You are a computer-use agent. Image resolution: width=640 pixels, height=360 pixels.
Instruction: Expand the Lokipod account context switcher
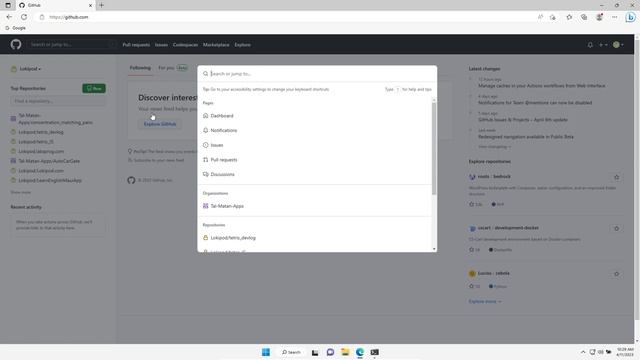click(x=27, y=69)
